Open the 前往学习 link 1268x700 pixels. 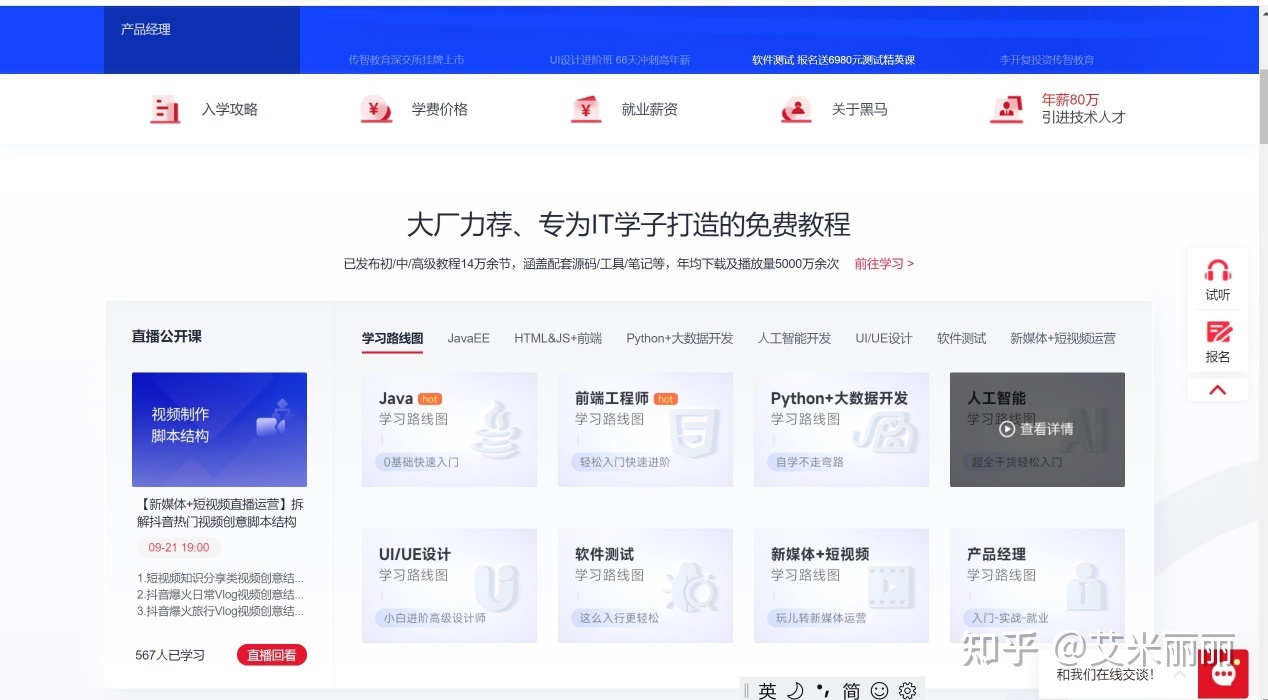[881, 263]
